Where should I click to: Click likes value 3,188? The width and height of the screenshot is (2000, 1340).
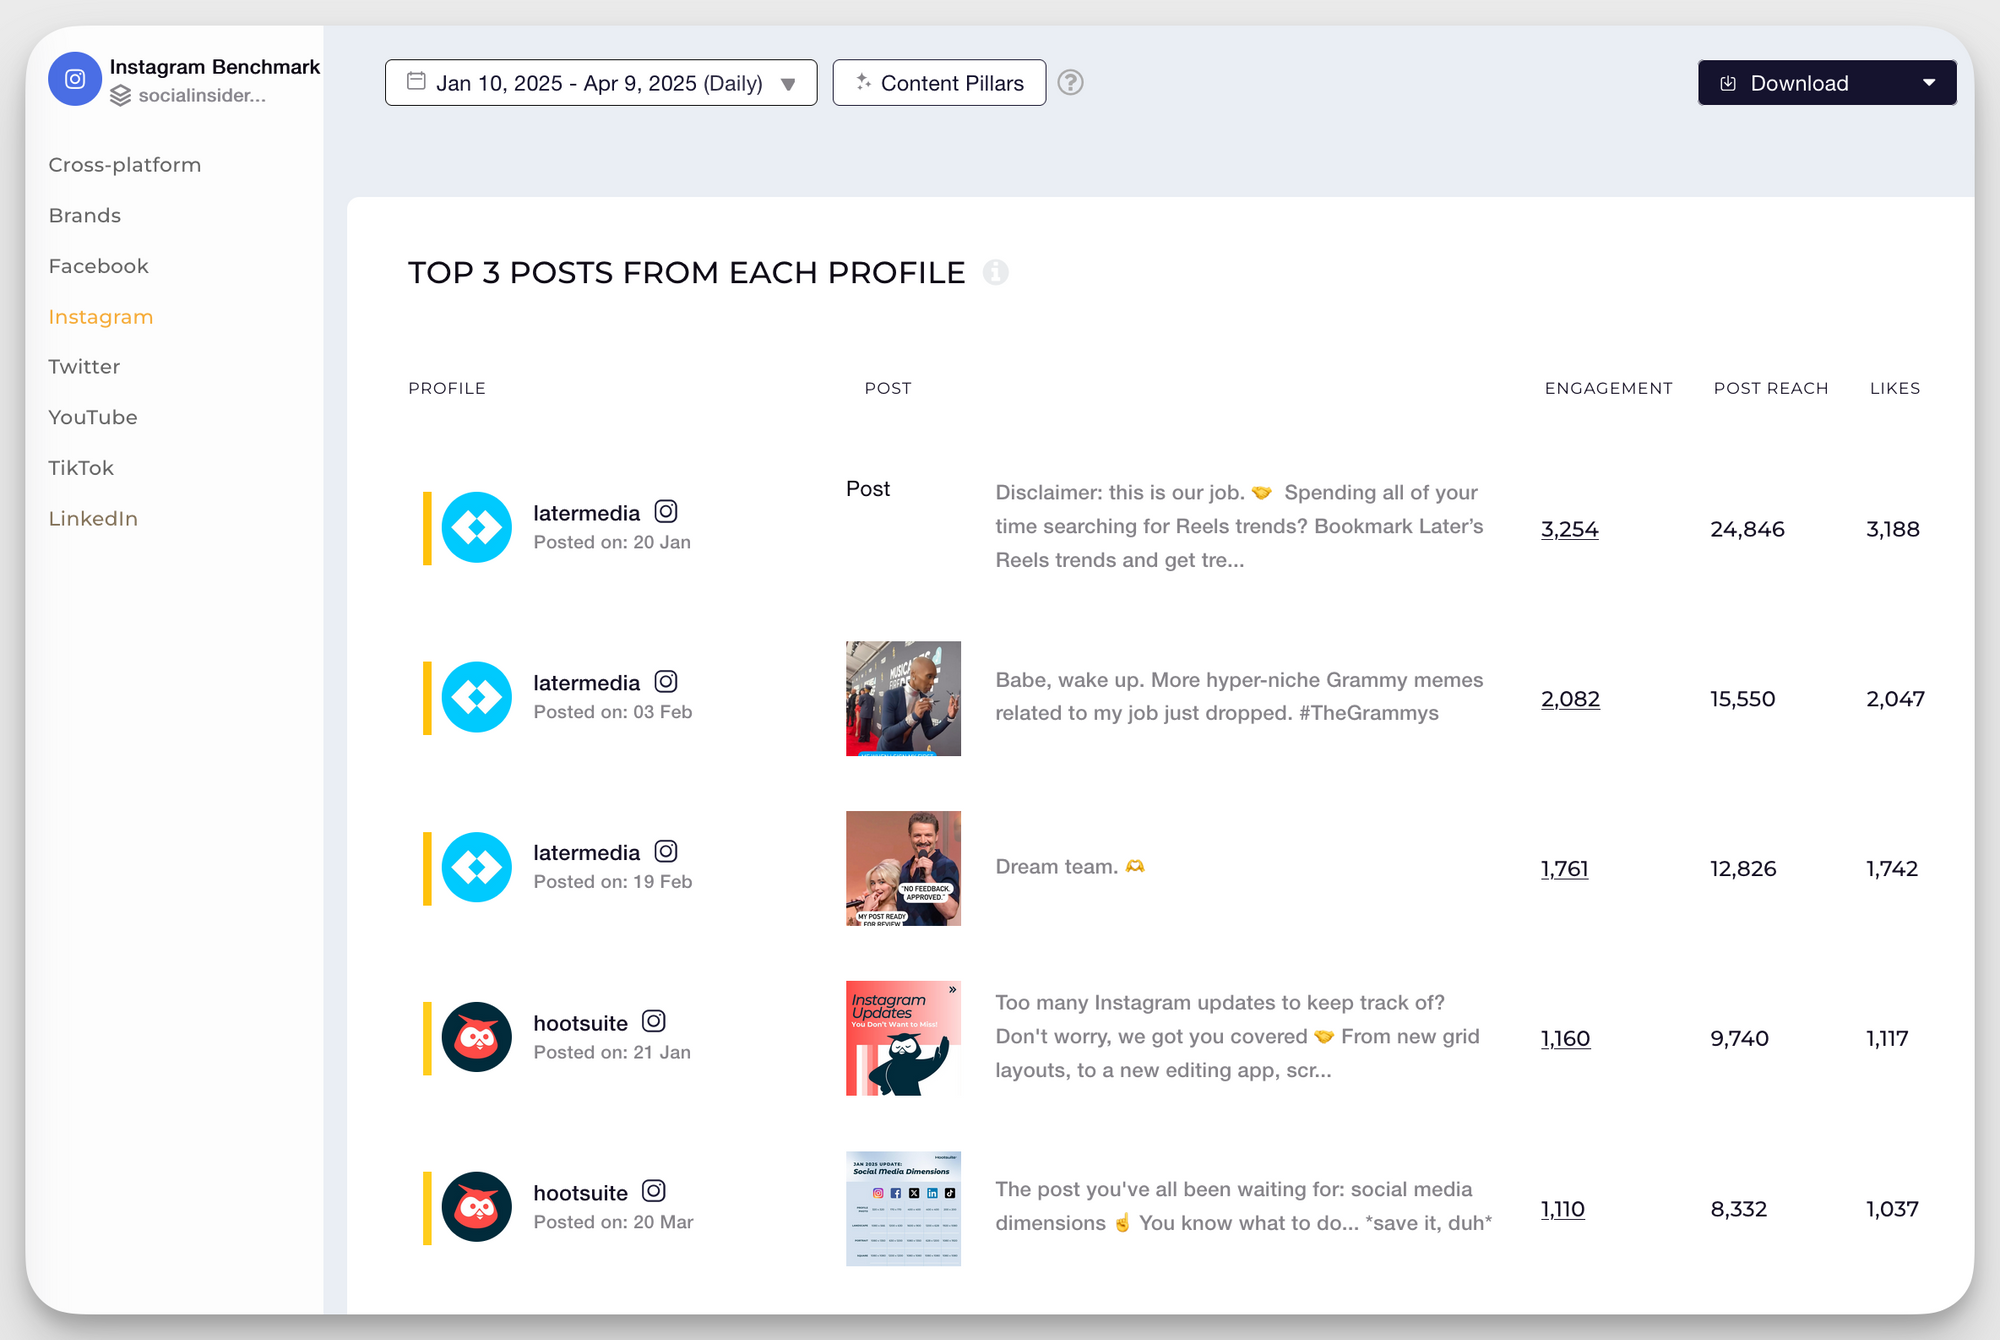(1893, 529)
